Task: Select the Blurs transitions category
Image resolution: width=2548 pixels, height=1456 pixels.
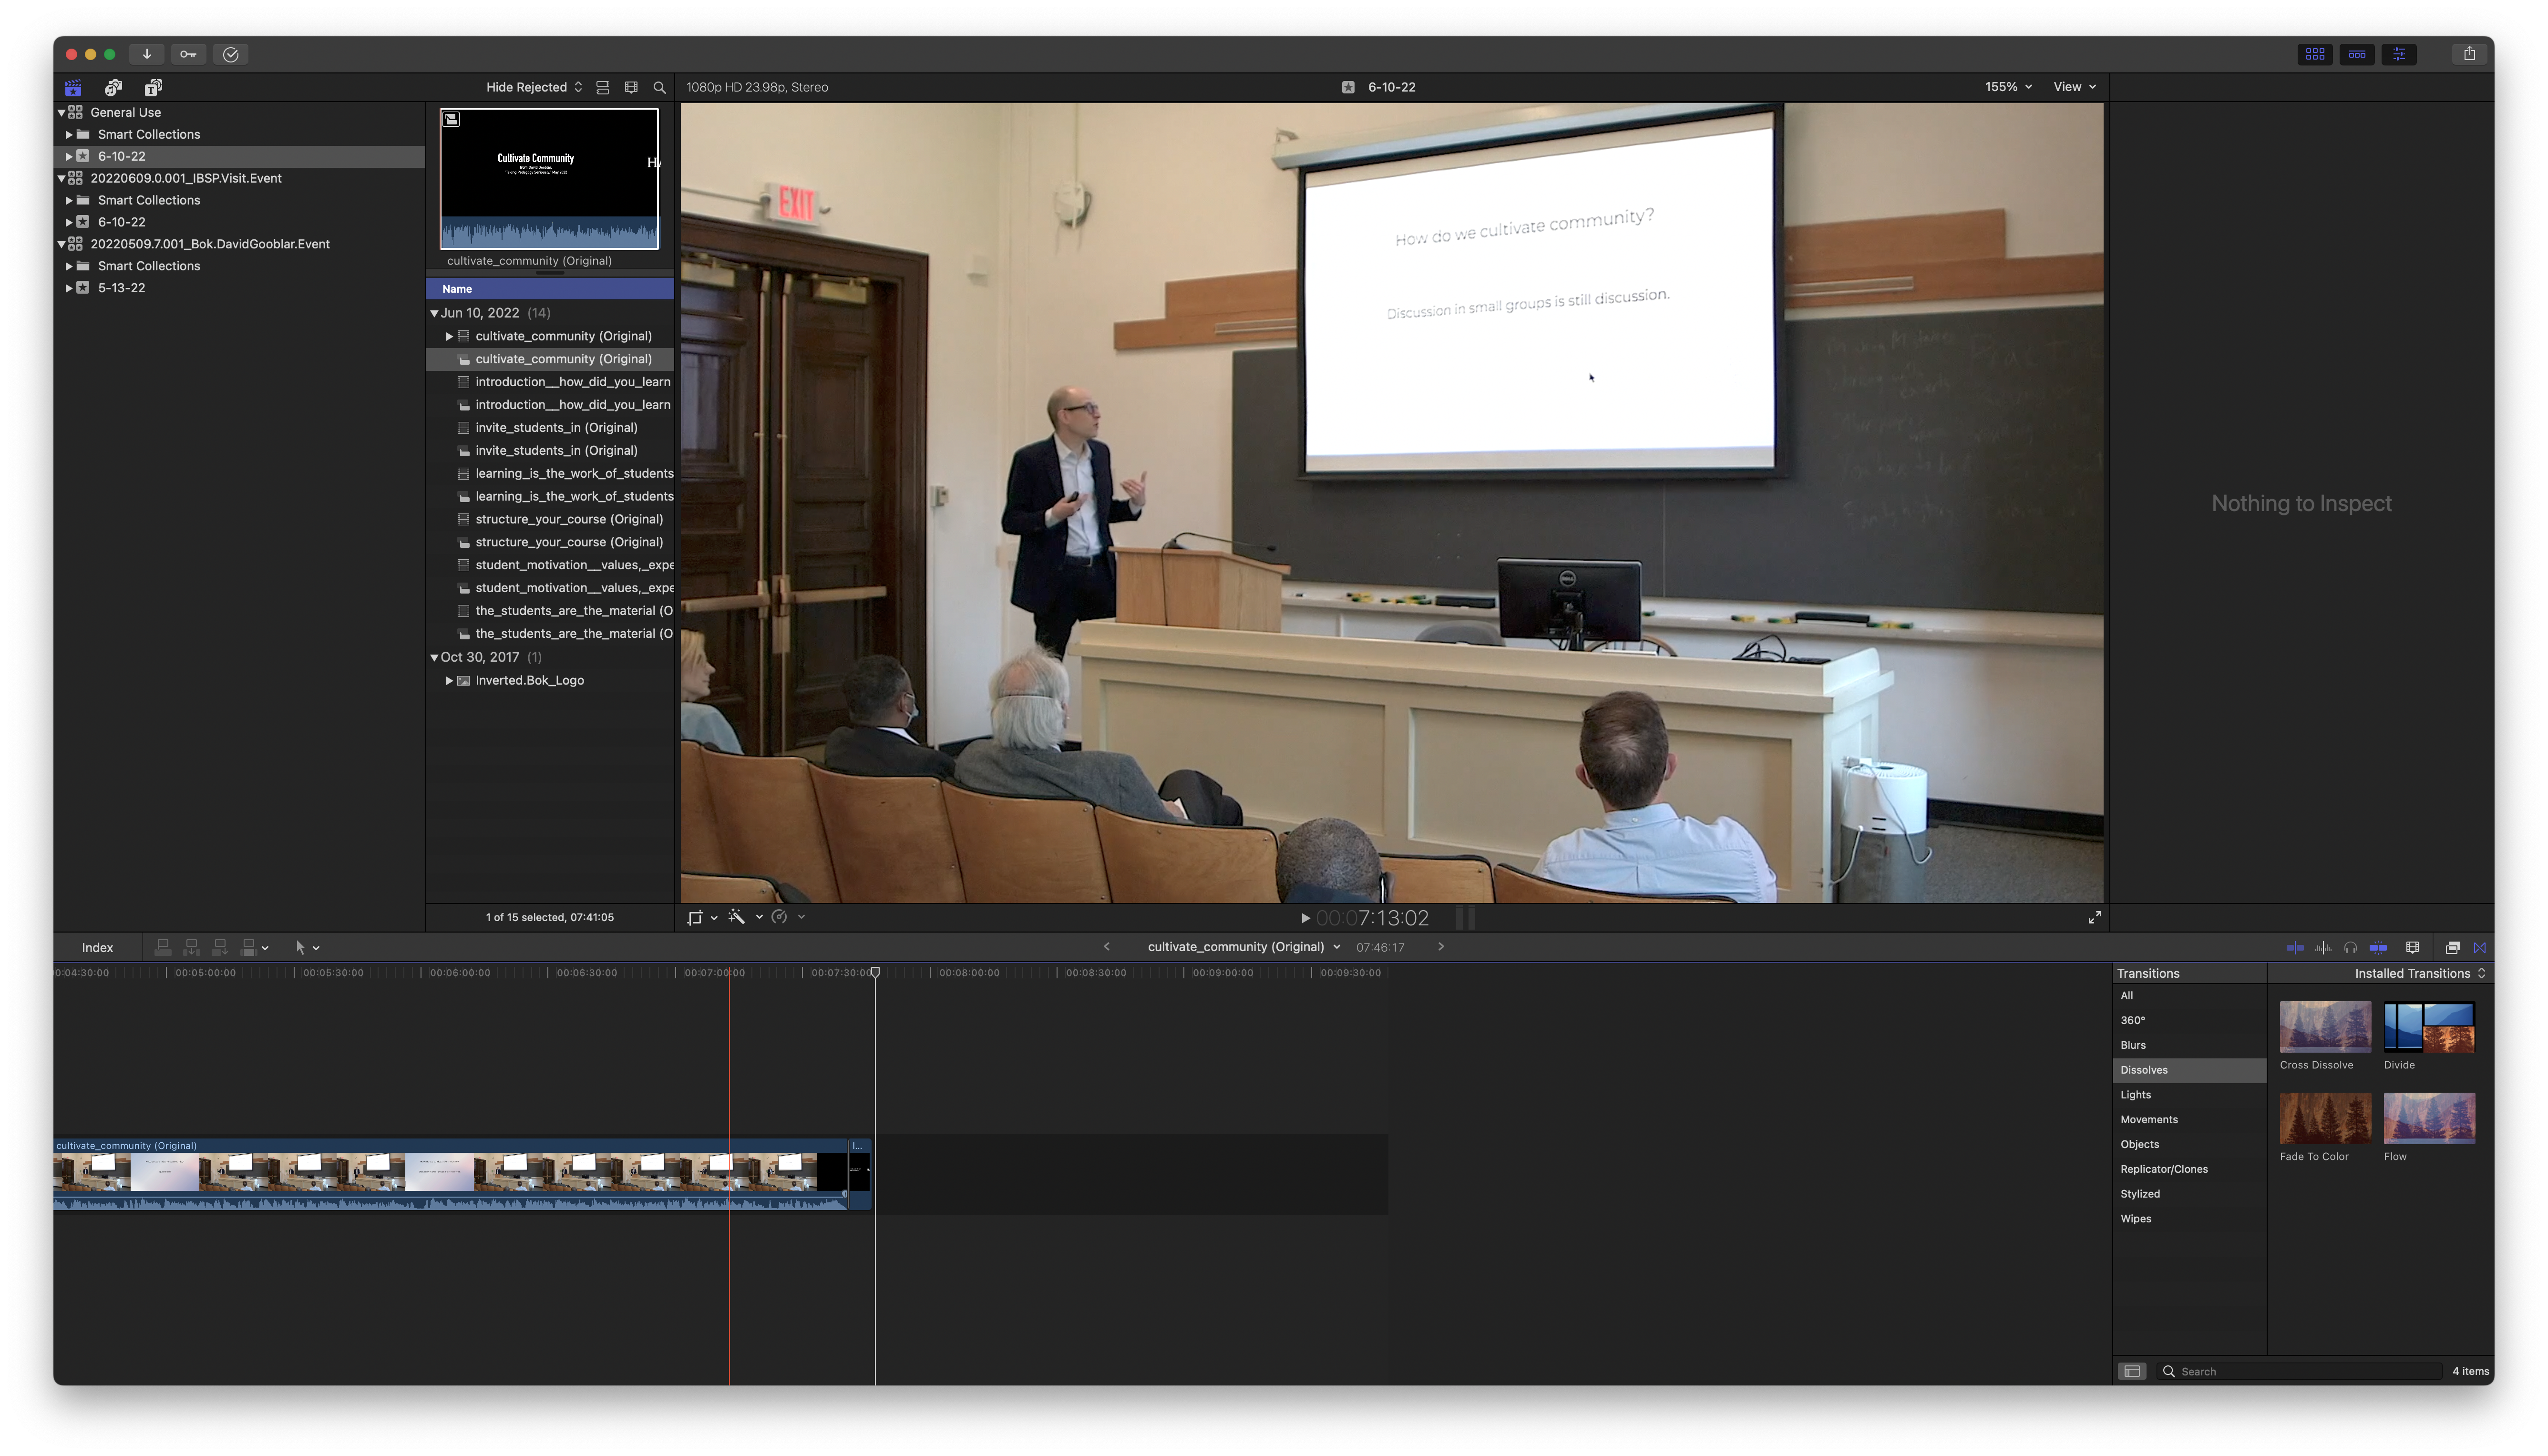Action: pyautogui.click(x=2132, y=1045)
